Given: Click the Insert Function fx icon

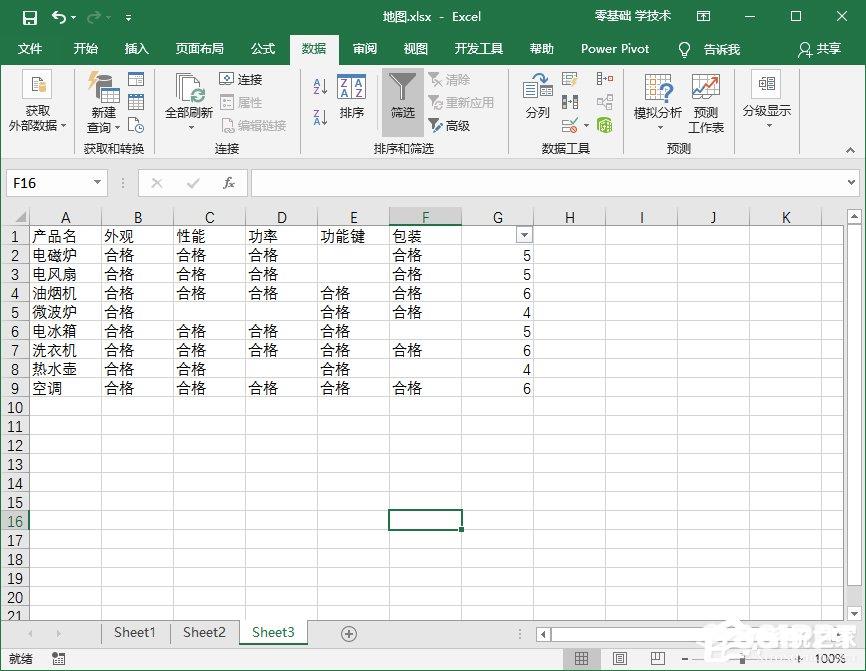Looking at the screenshot, I should 229,183.
